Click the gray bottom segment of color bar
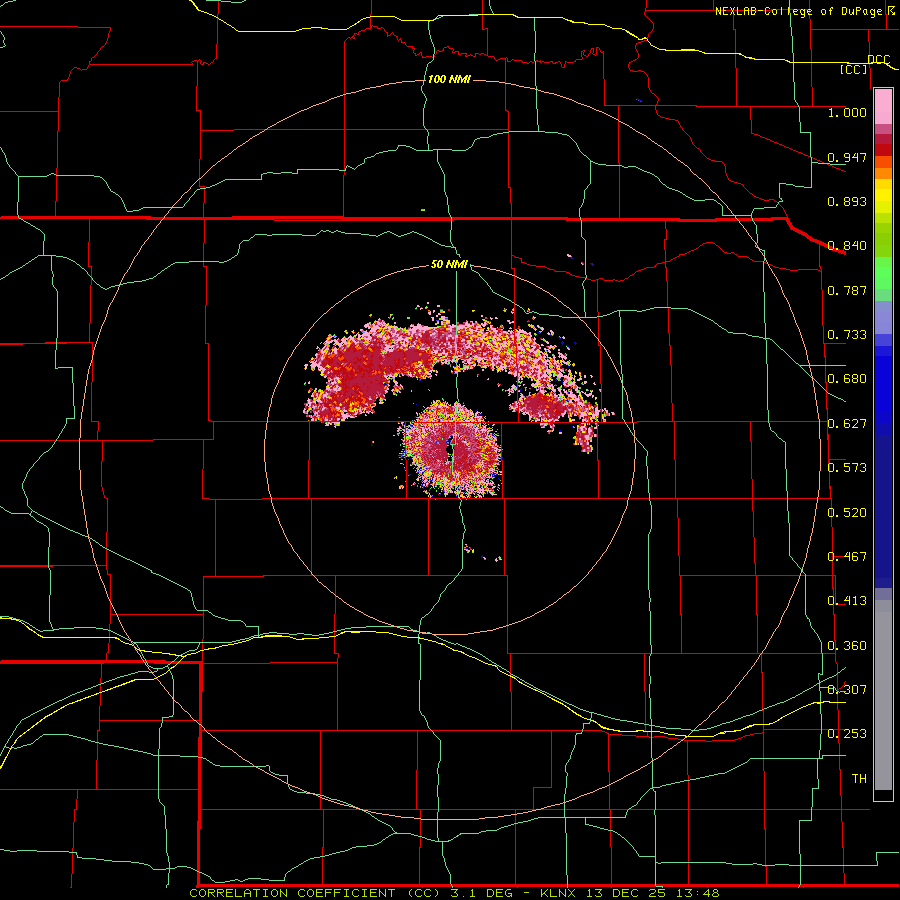900x900 pixels. click(x=883, y=695)
